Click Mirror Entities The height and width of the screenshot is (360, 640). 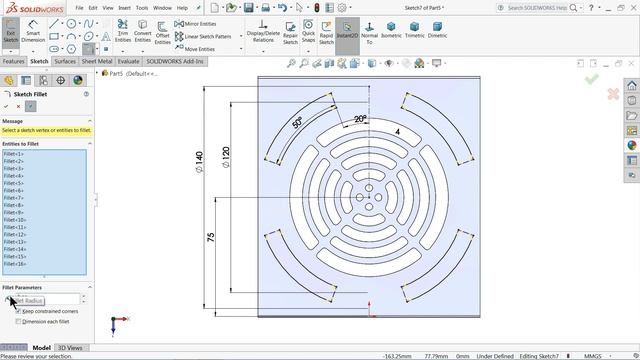pos(195,24)
